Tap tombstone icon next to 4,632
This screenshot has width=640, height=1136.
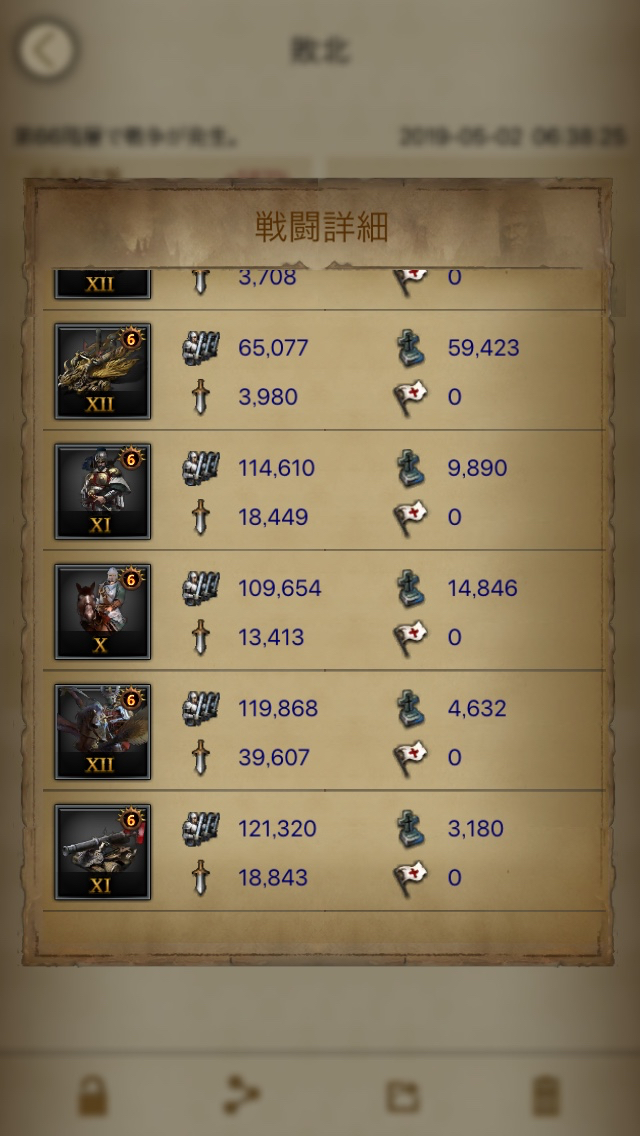[x=411, y=709]
